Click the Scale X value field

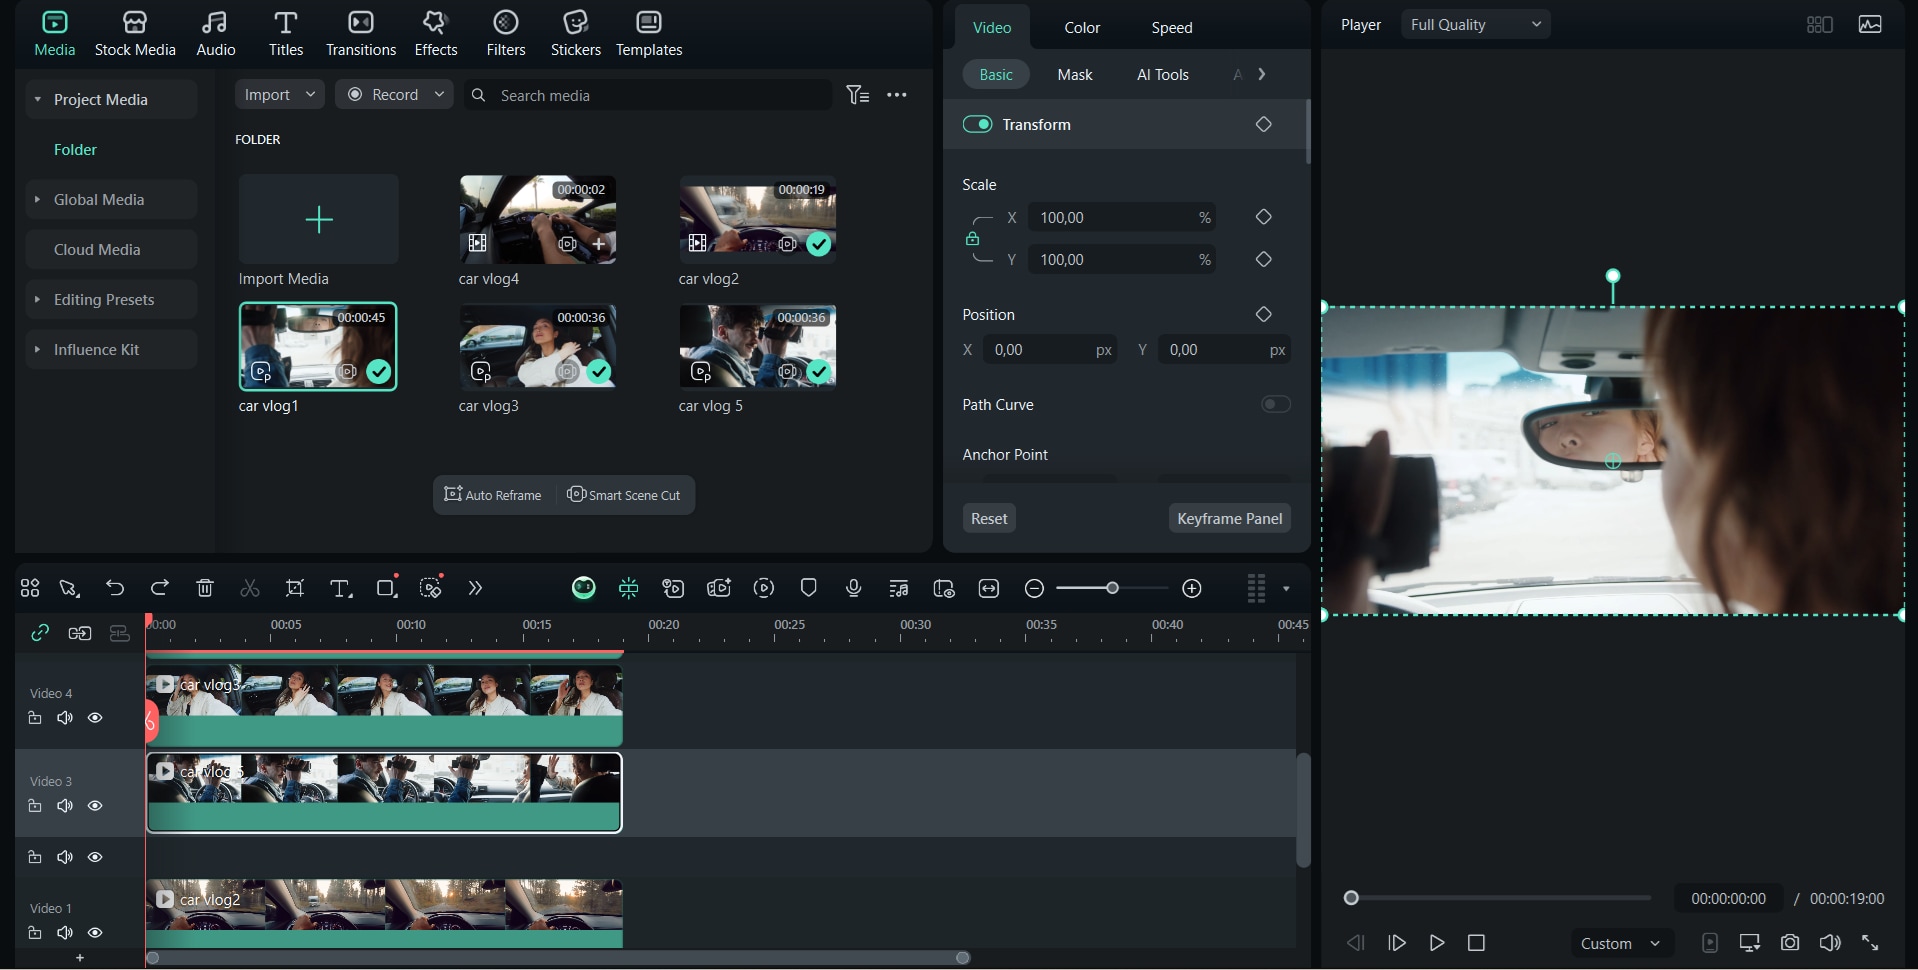click(x=1122, y=217)
